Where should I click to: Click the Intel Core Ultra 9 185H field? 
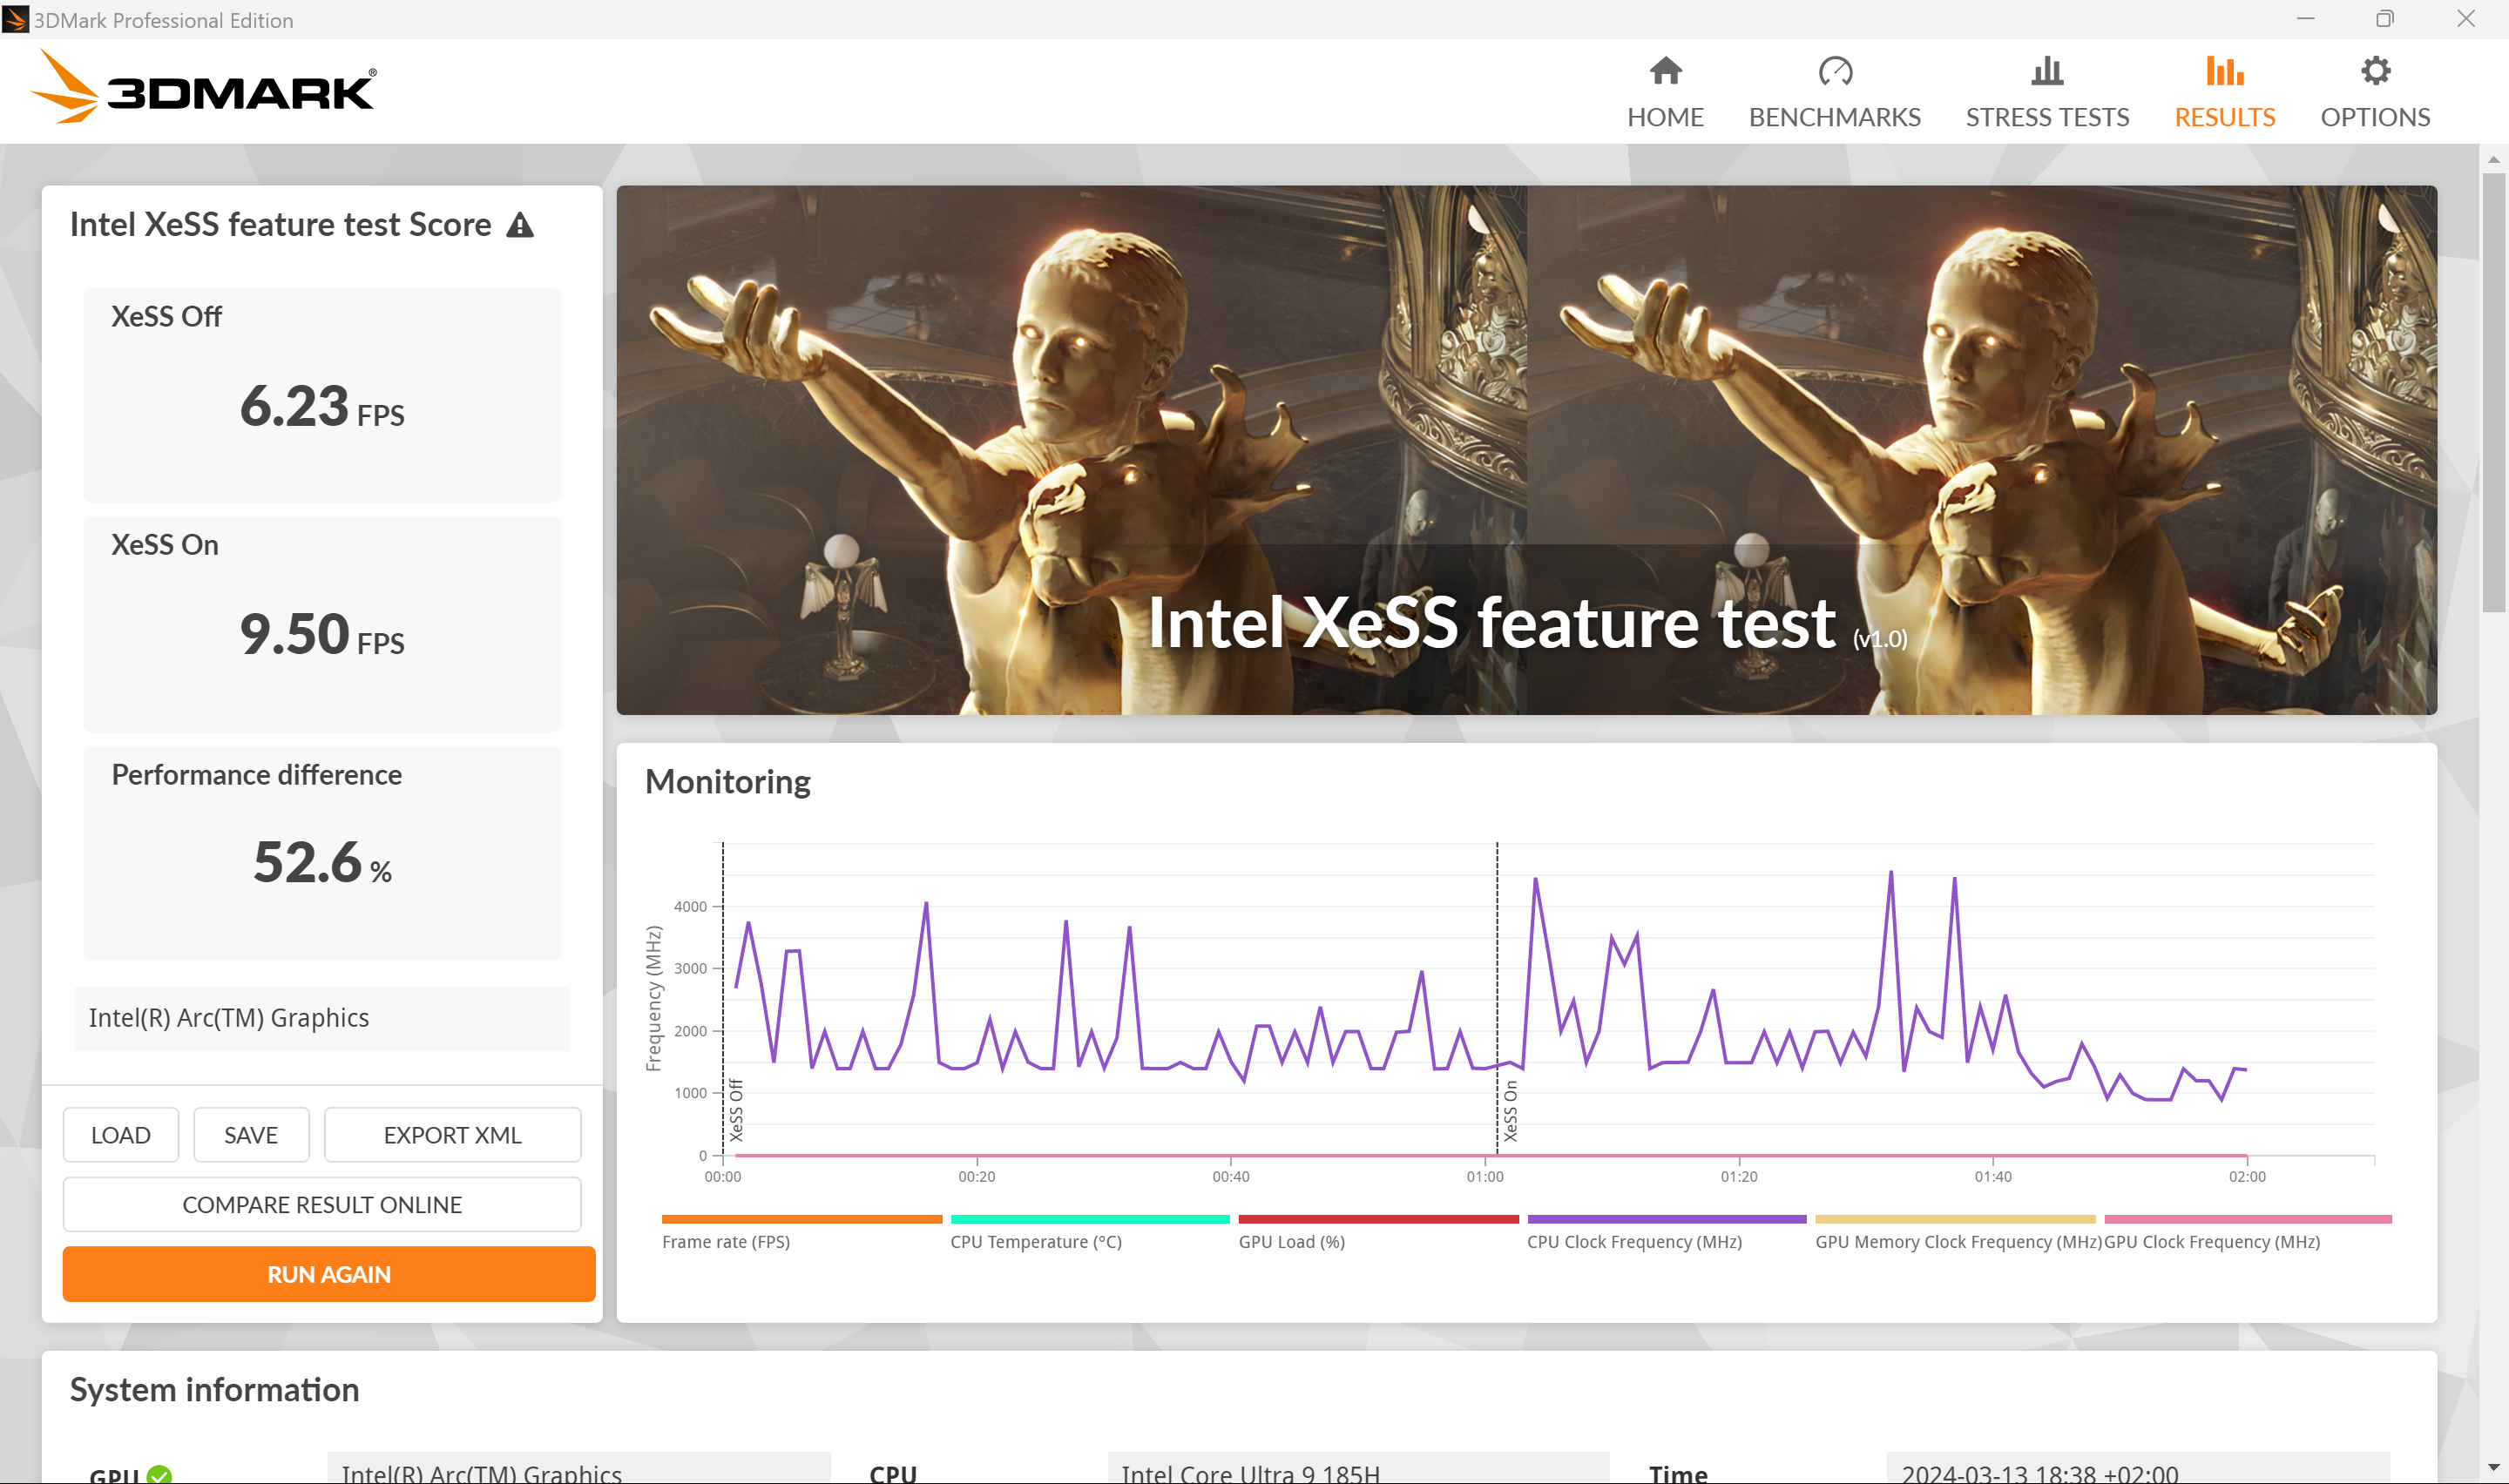click(x=1358, y=1470)
